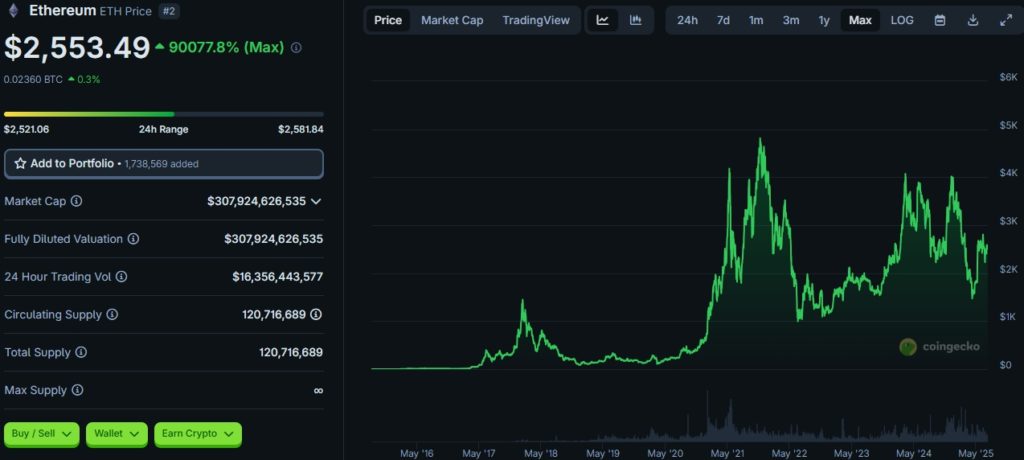
Task: Click the Market Cap info icon
Action: click(77, 201)
